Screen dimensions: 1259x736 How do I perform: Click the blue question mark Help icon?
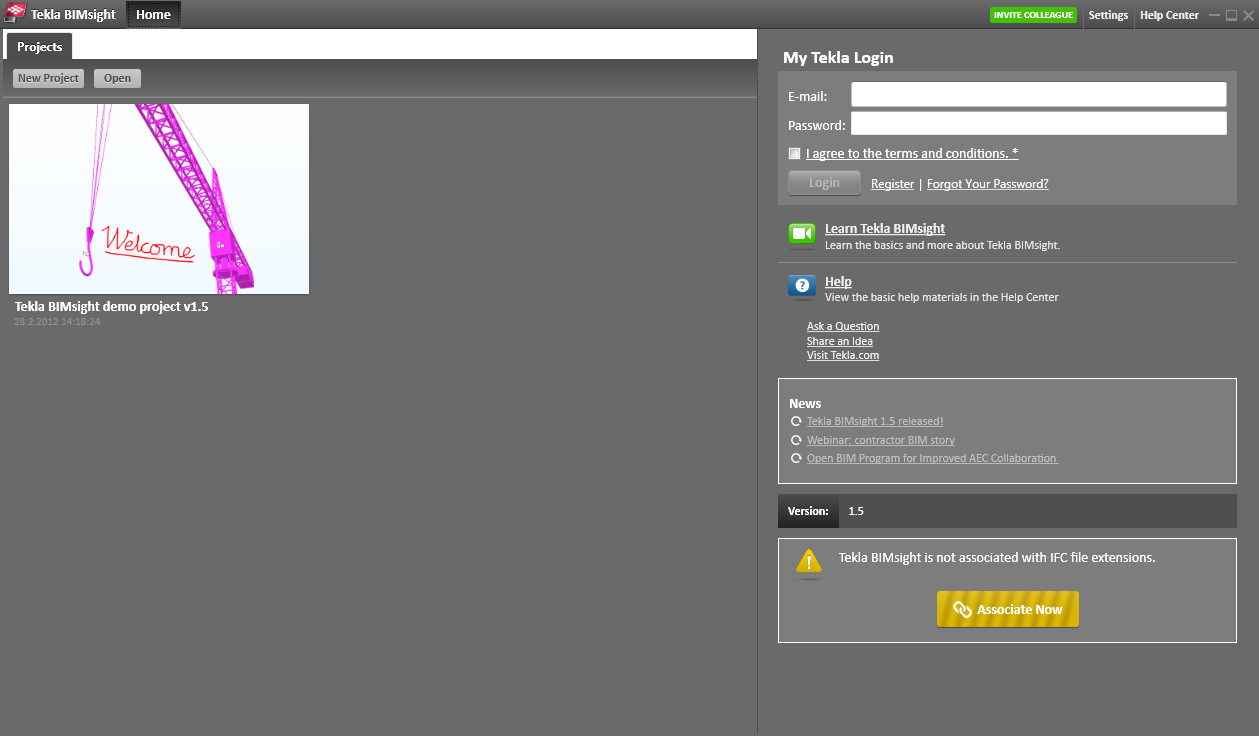(x=802, y=287)
